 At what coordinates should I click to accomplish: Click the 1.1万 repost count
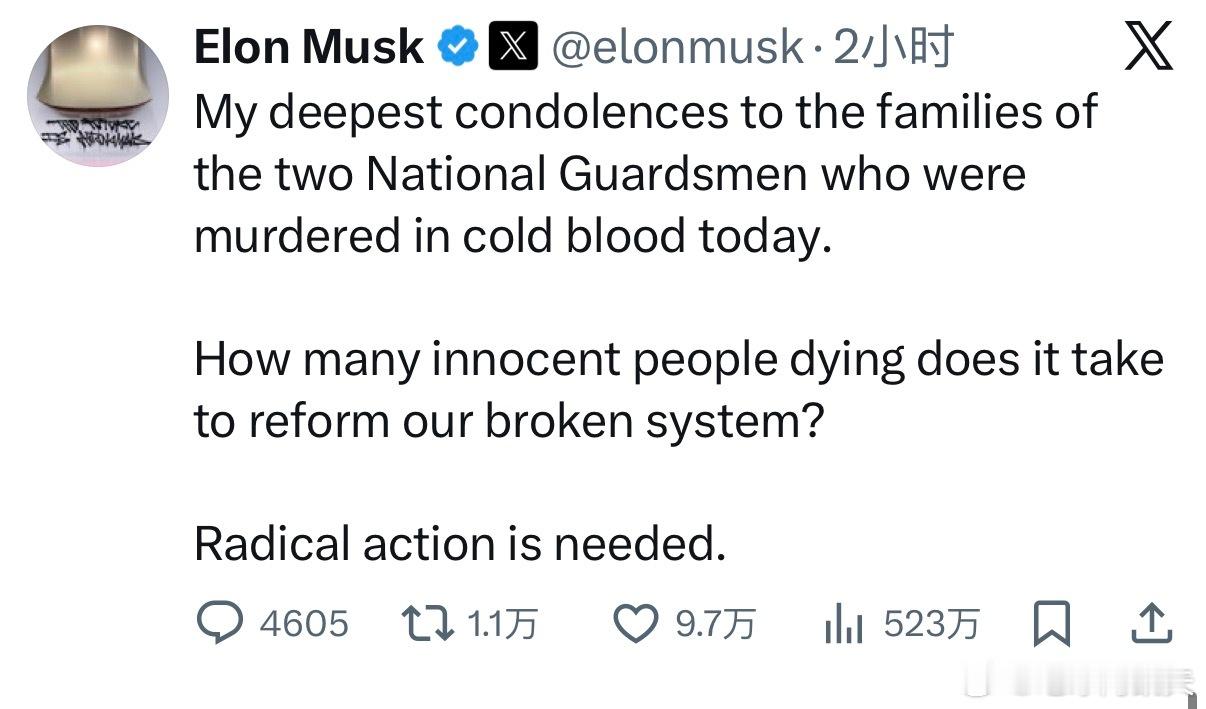click(x=502, y=624)
